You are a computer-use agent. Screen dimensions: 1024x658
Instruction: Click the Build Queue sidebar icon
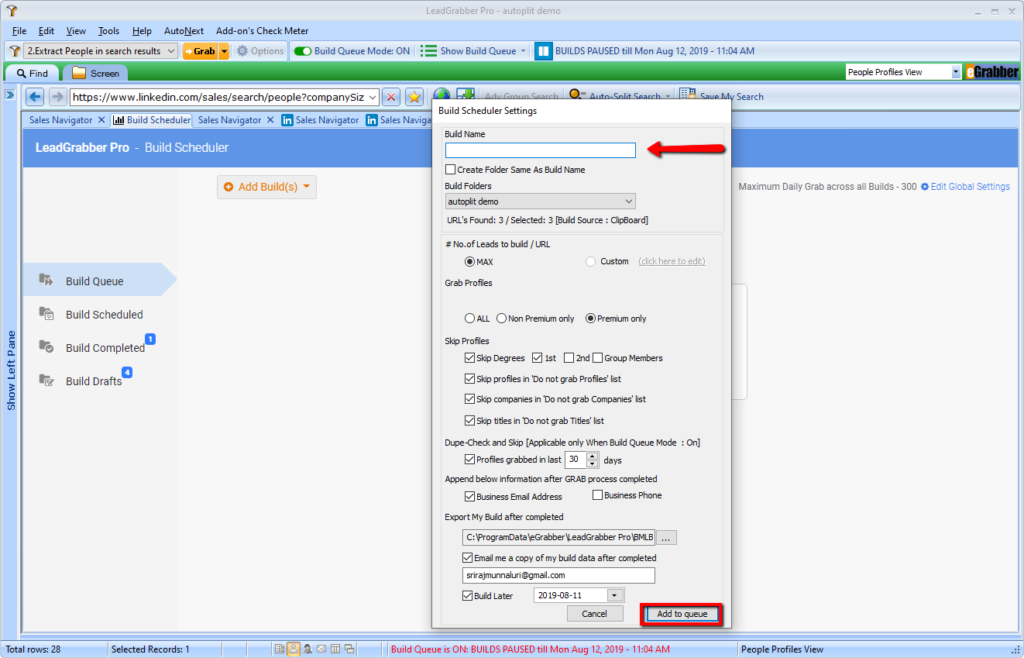tap(46, 281)
